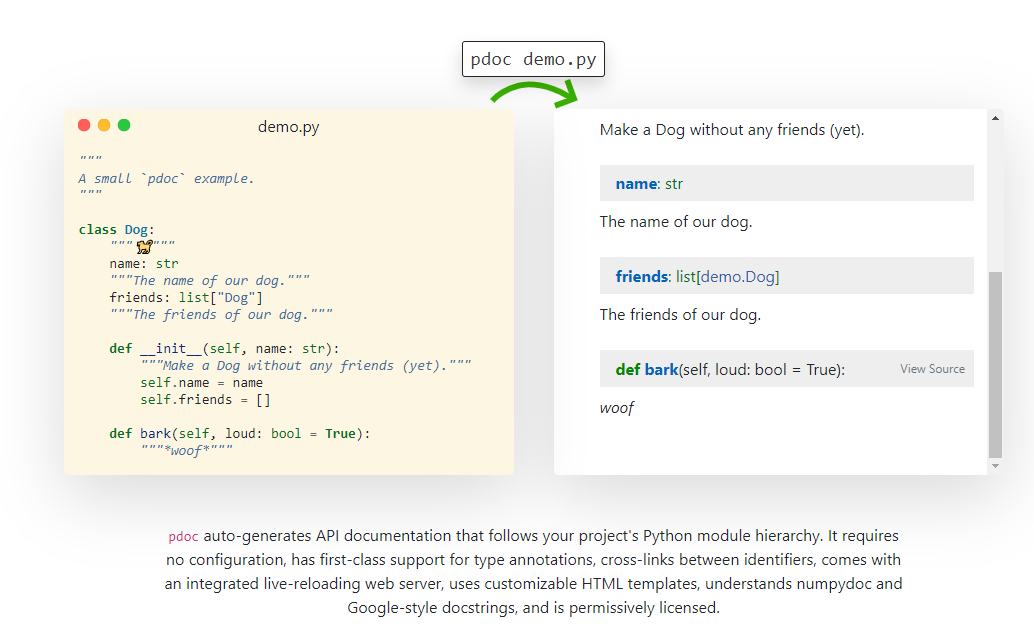Viewport: 1034px width, 626px height.
Task: Click the 'name: str' line in code
Action: pos(144,263)
